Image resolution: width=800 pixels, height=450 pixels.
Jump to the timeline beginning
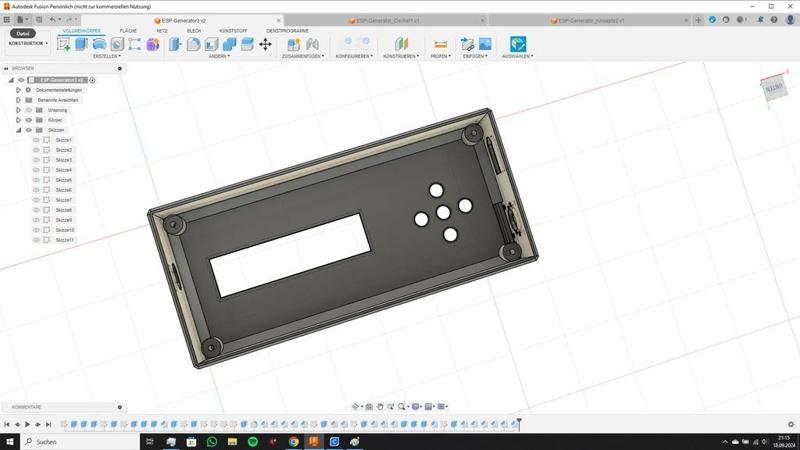[x=7, y=424]
